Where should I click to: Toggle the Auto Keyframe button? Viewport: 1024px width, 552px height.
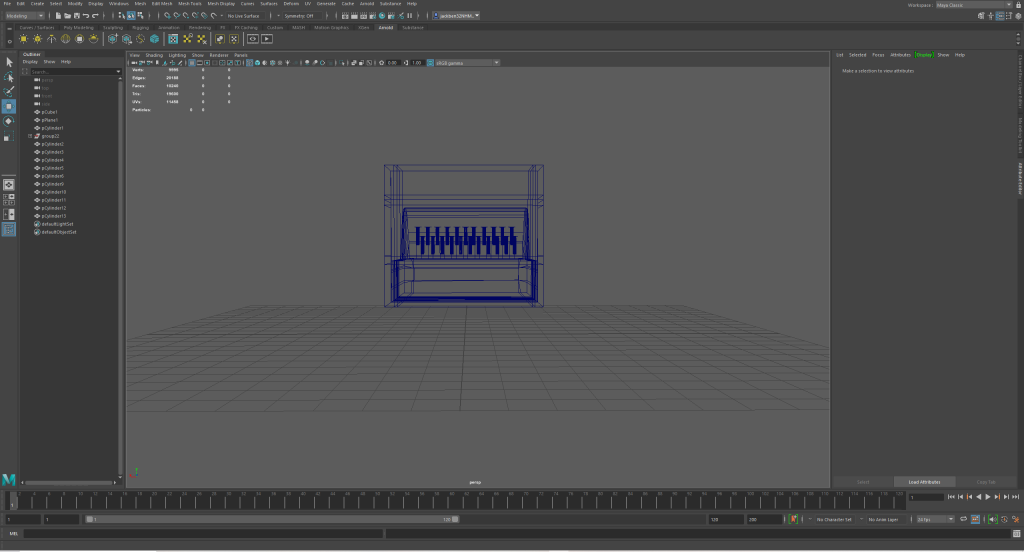point(793,519)
